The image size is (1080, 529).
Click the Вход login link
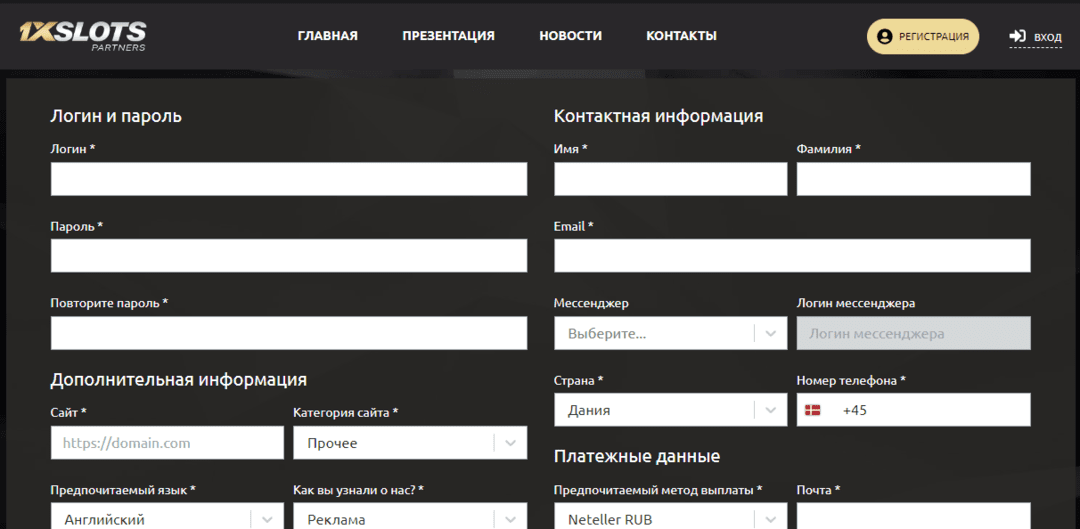click(x=1035, y=37)
